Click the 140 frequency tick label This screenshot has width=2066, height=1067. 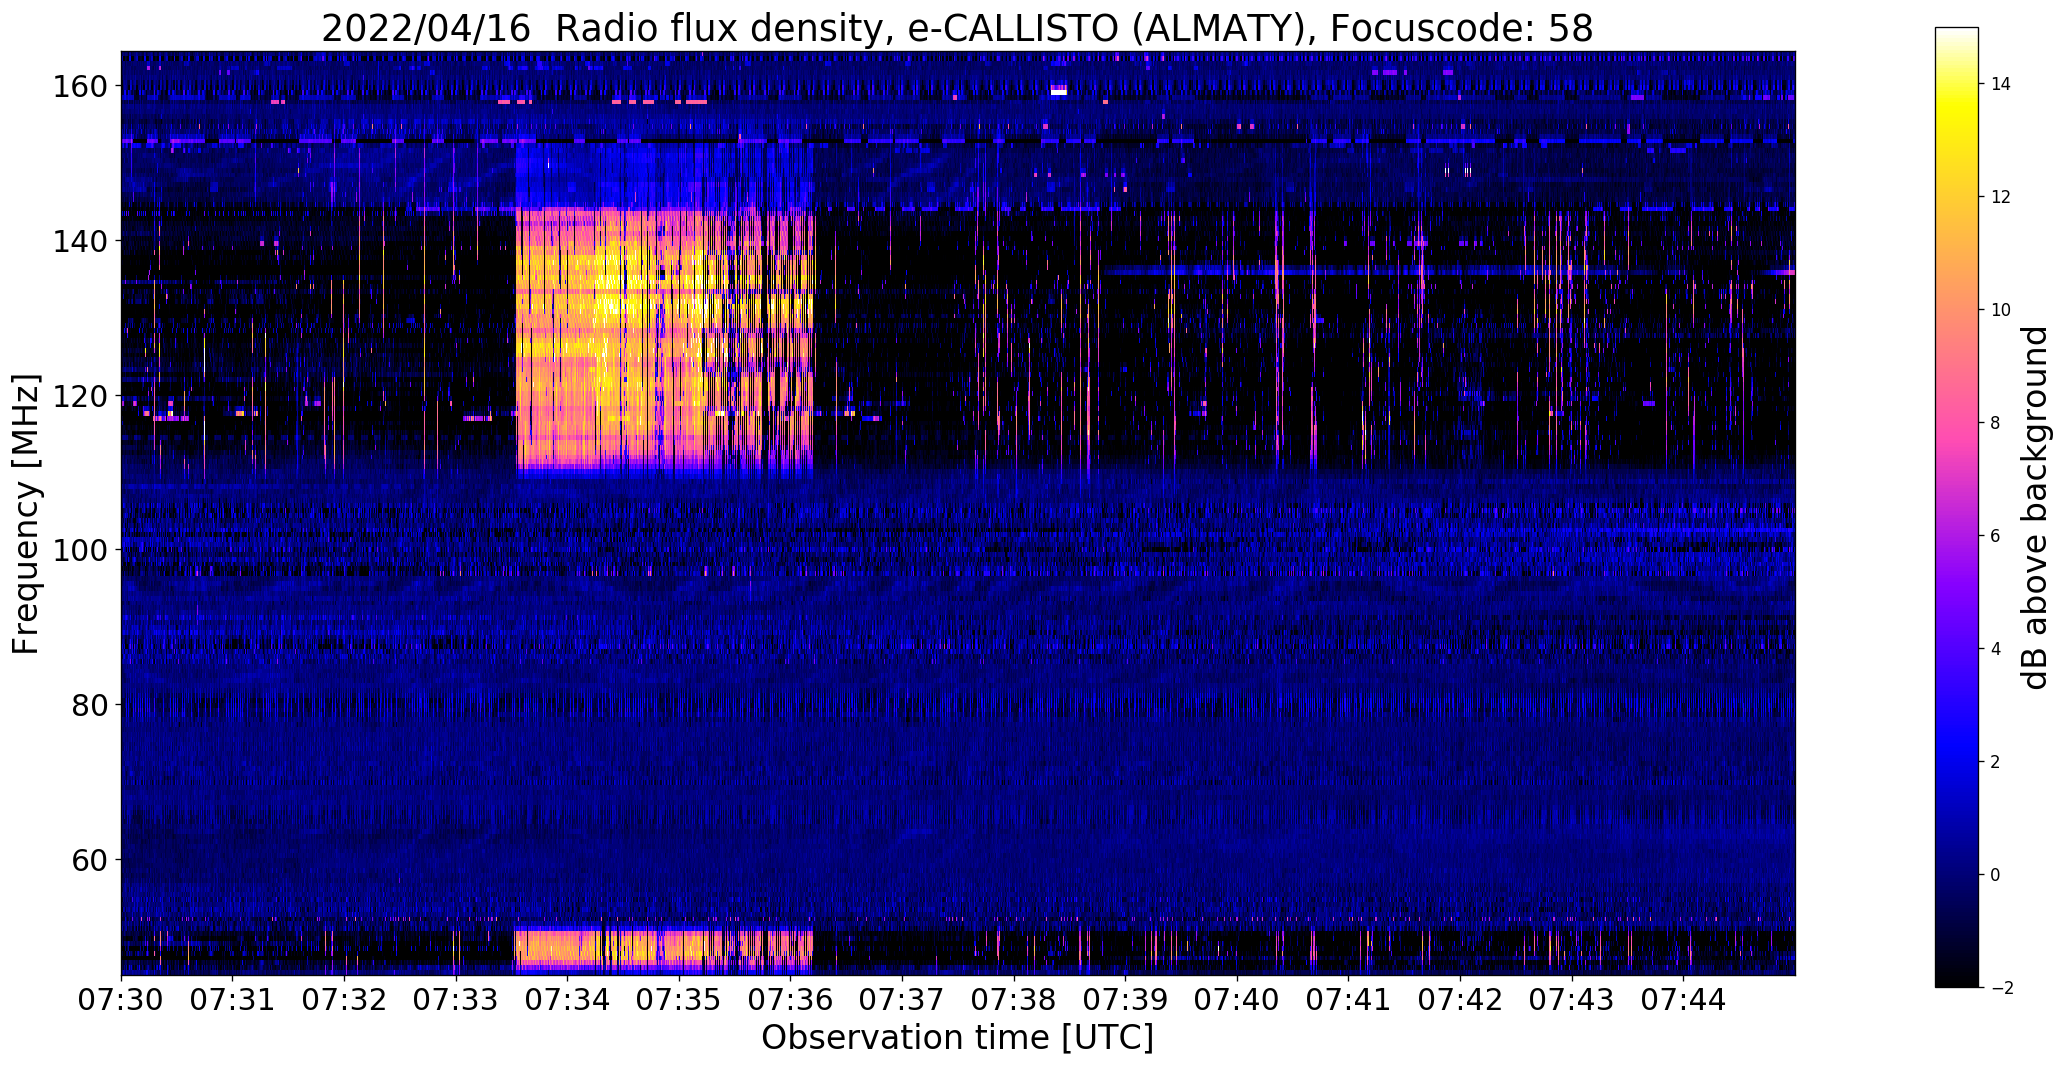click(x=79, y=241)
